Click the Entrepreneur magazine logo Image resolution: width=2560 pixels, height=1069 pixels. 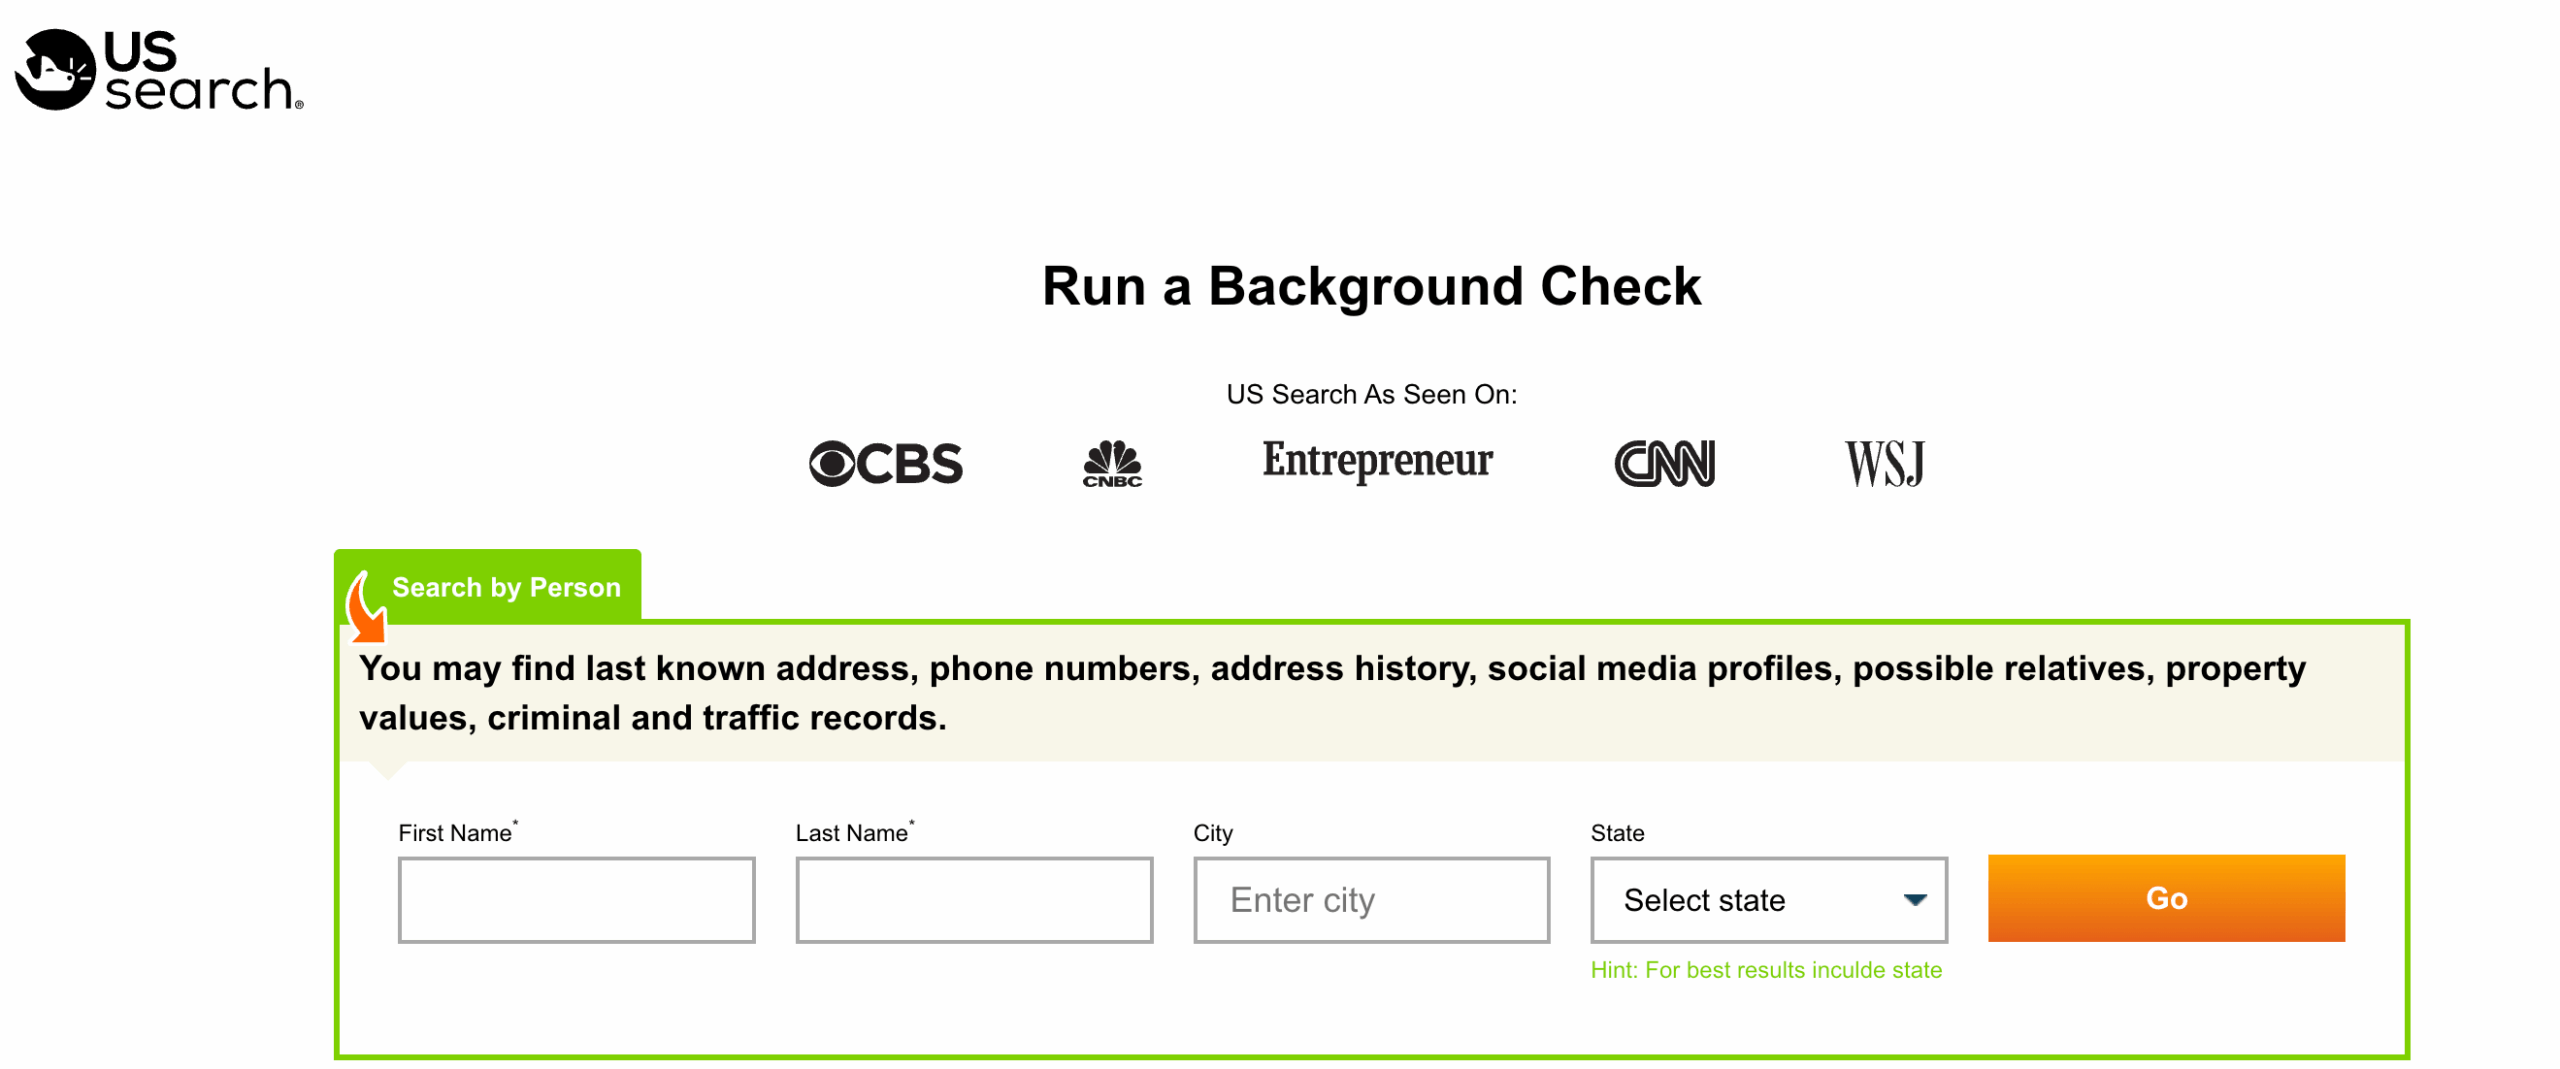[1376, 460]
